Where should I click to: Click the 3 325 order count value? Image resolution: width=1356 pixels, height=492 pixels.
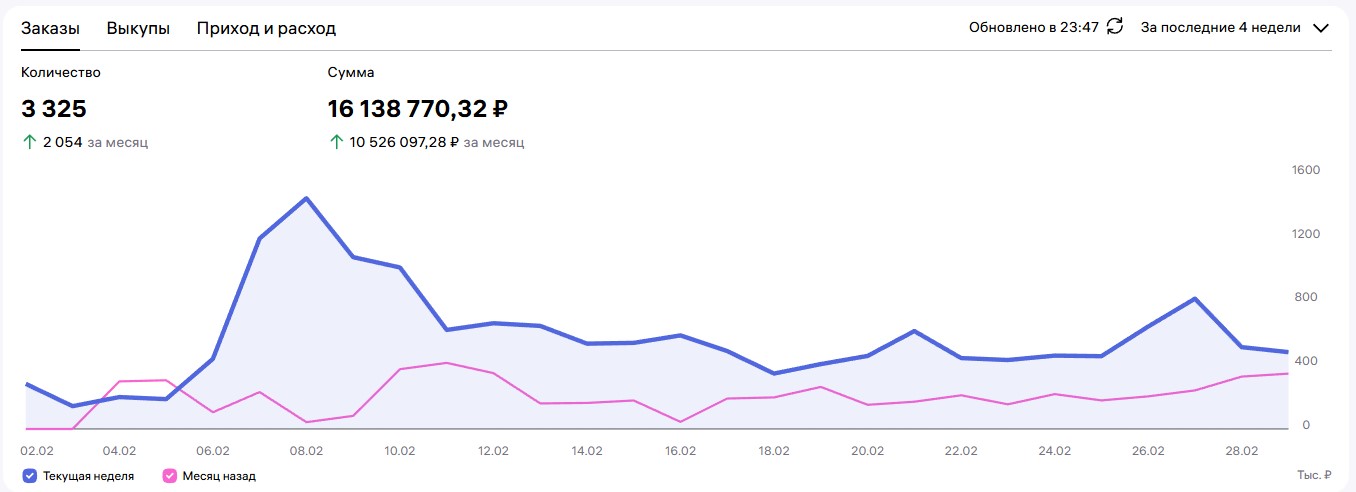click(54, 109)
